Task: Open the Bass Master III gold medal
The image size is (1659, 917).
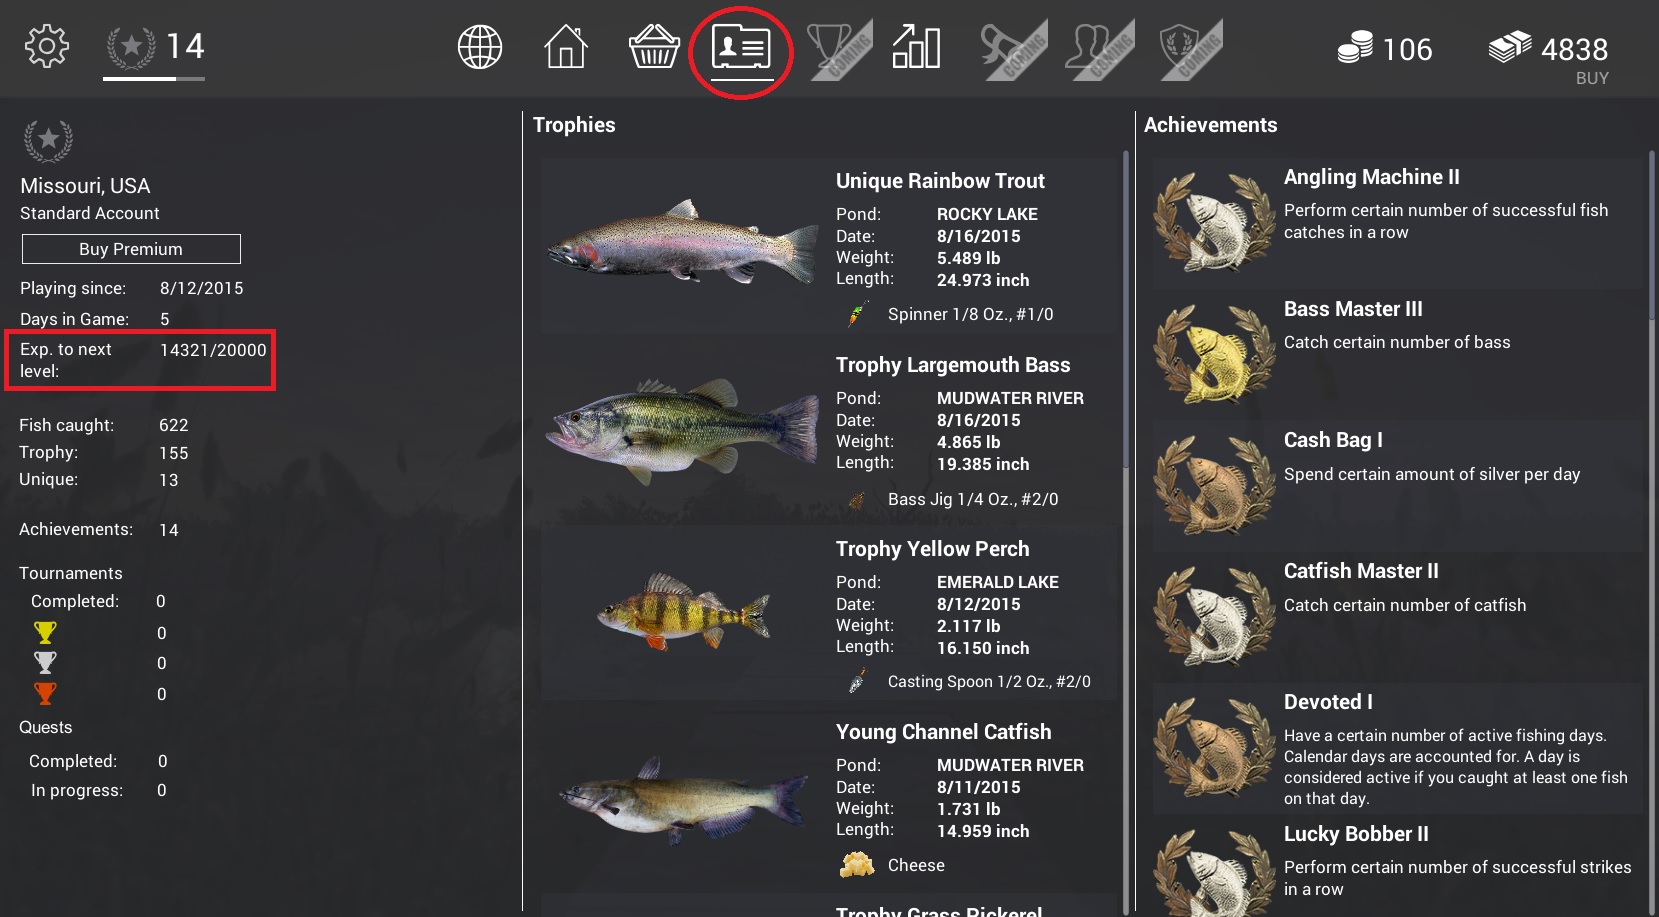Action: tap(1214, 355)
